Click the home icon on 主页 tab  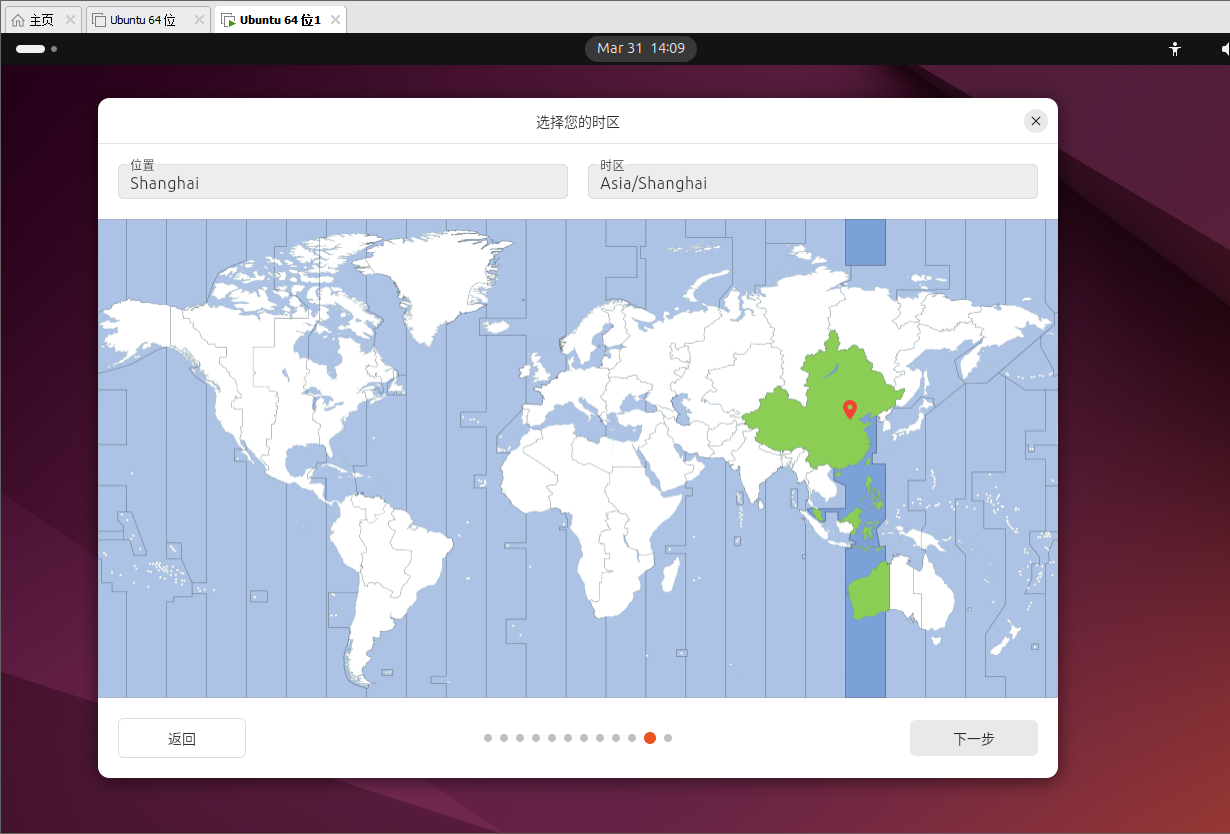[x=18, y=20]
